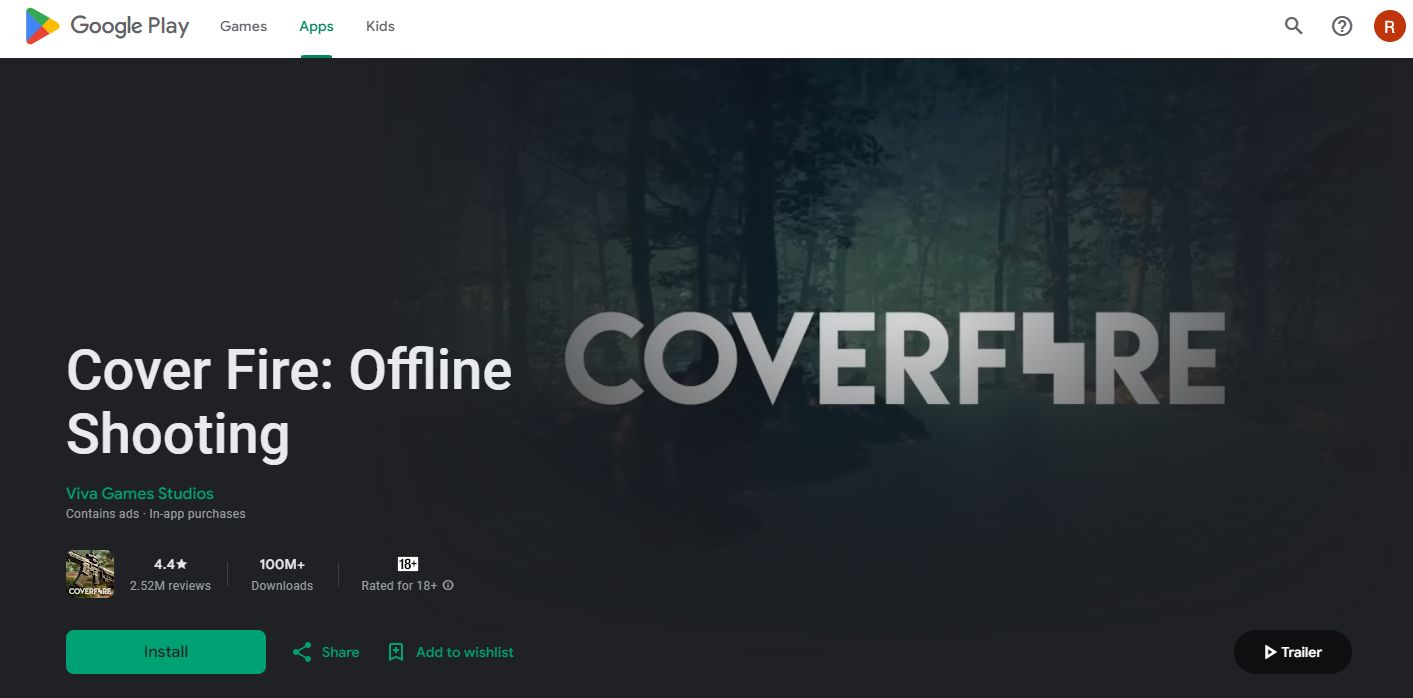Click the 18+ content rating badge

click(x=408, y=564)
